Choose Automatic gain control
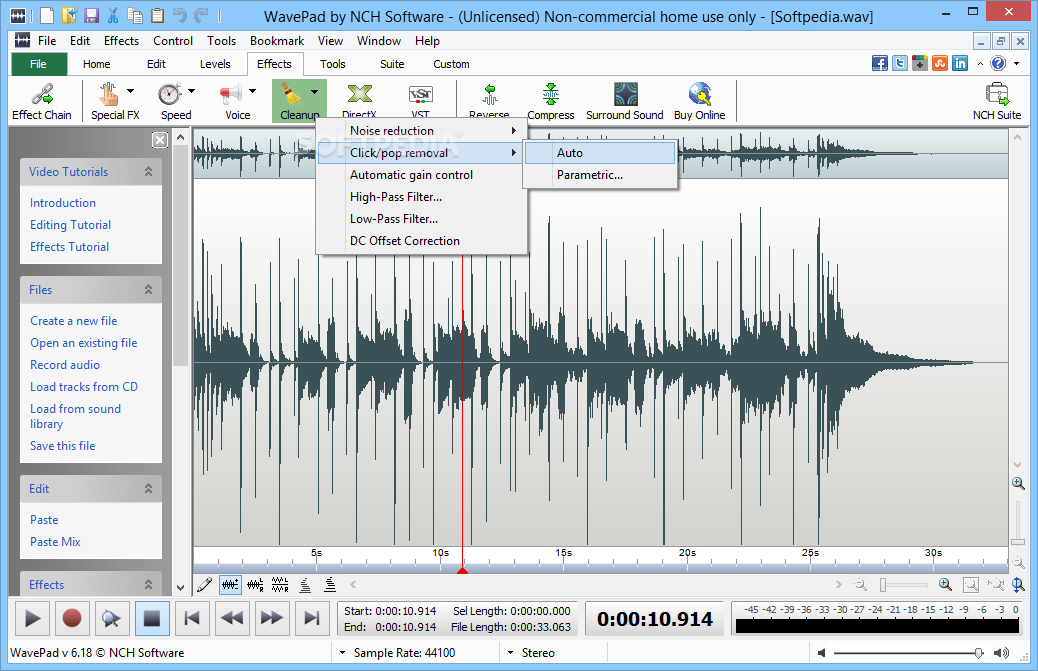Screen dimensions: 1038x671 click(x=422, y=175)
